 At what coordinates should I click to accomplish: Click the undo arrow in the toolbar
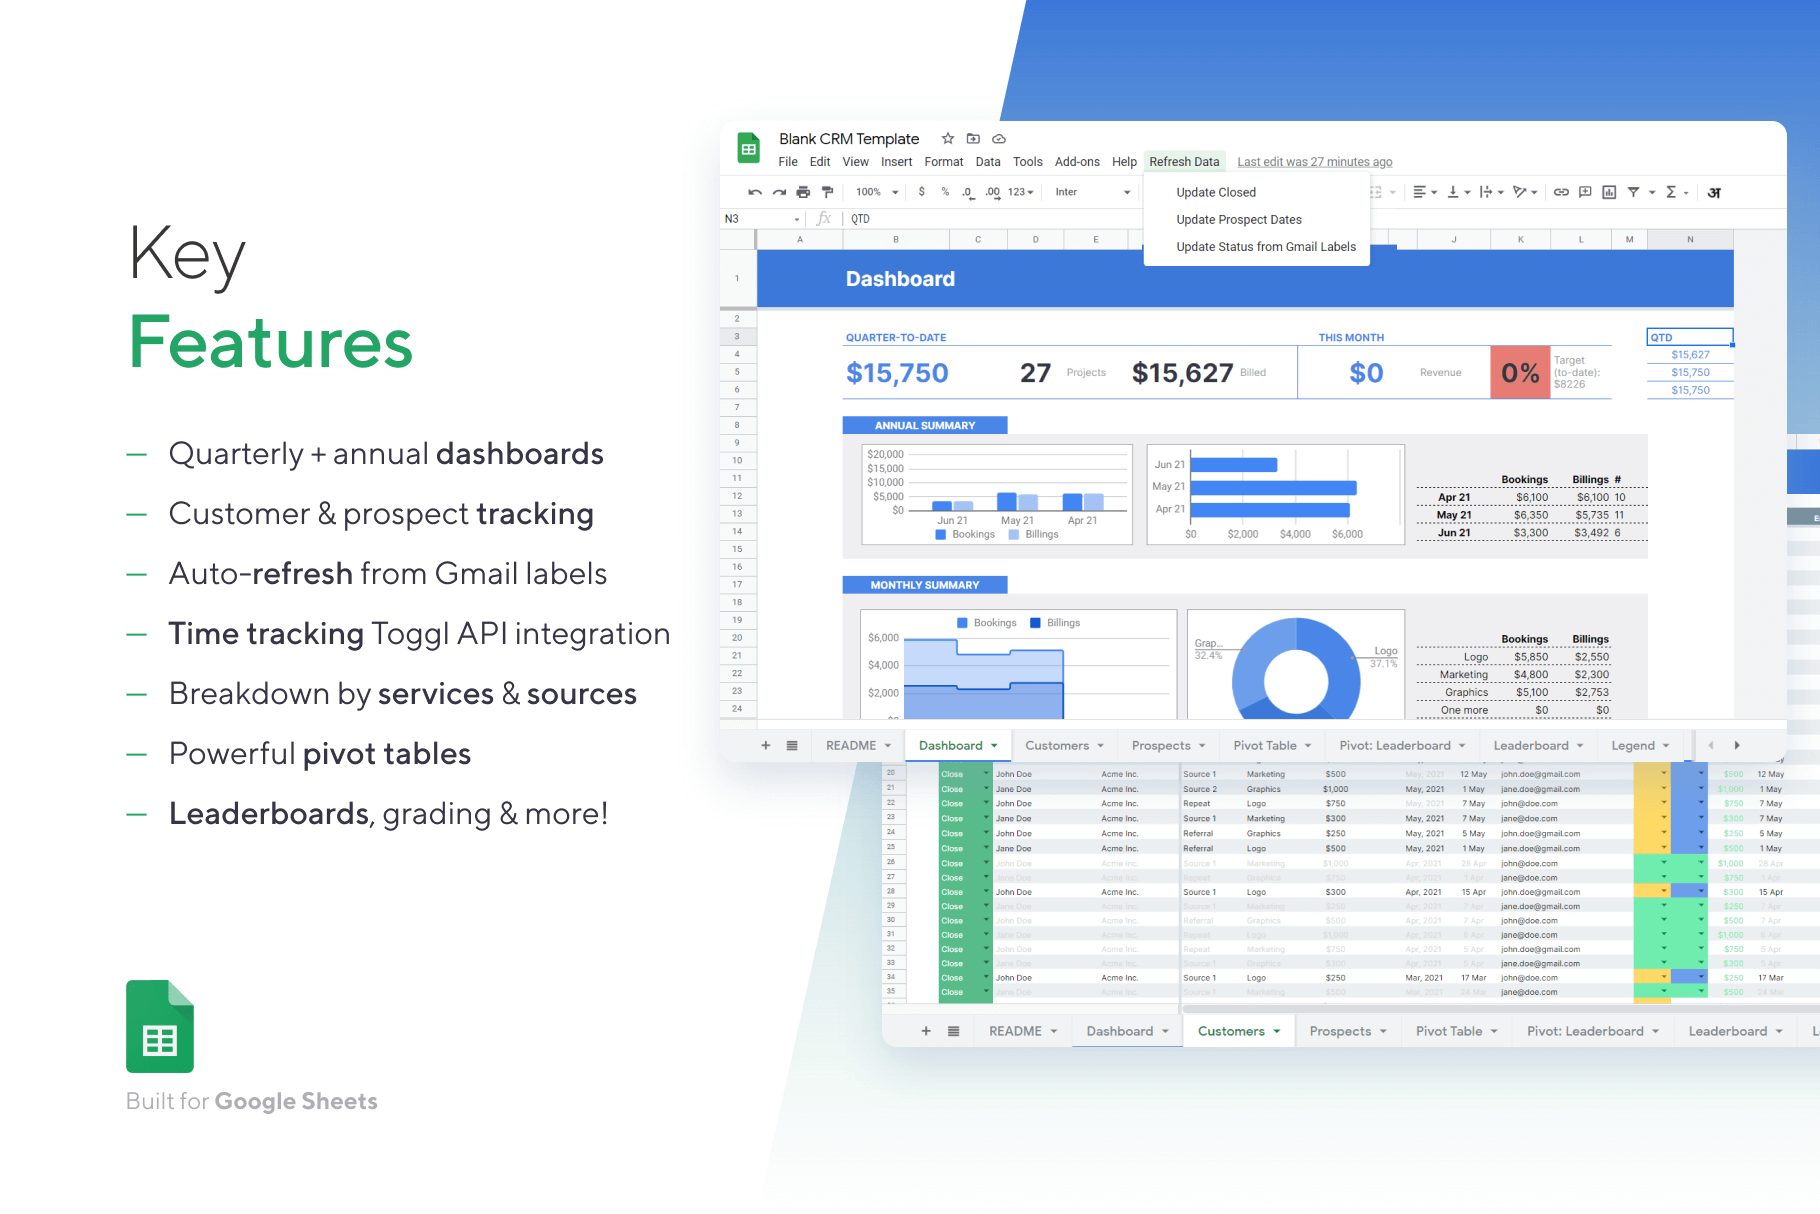pos(754,192)
